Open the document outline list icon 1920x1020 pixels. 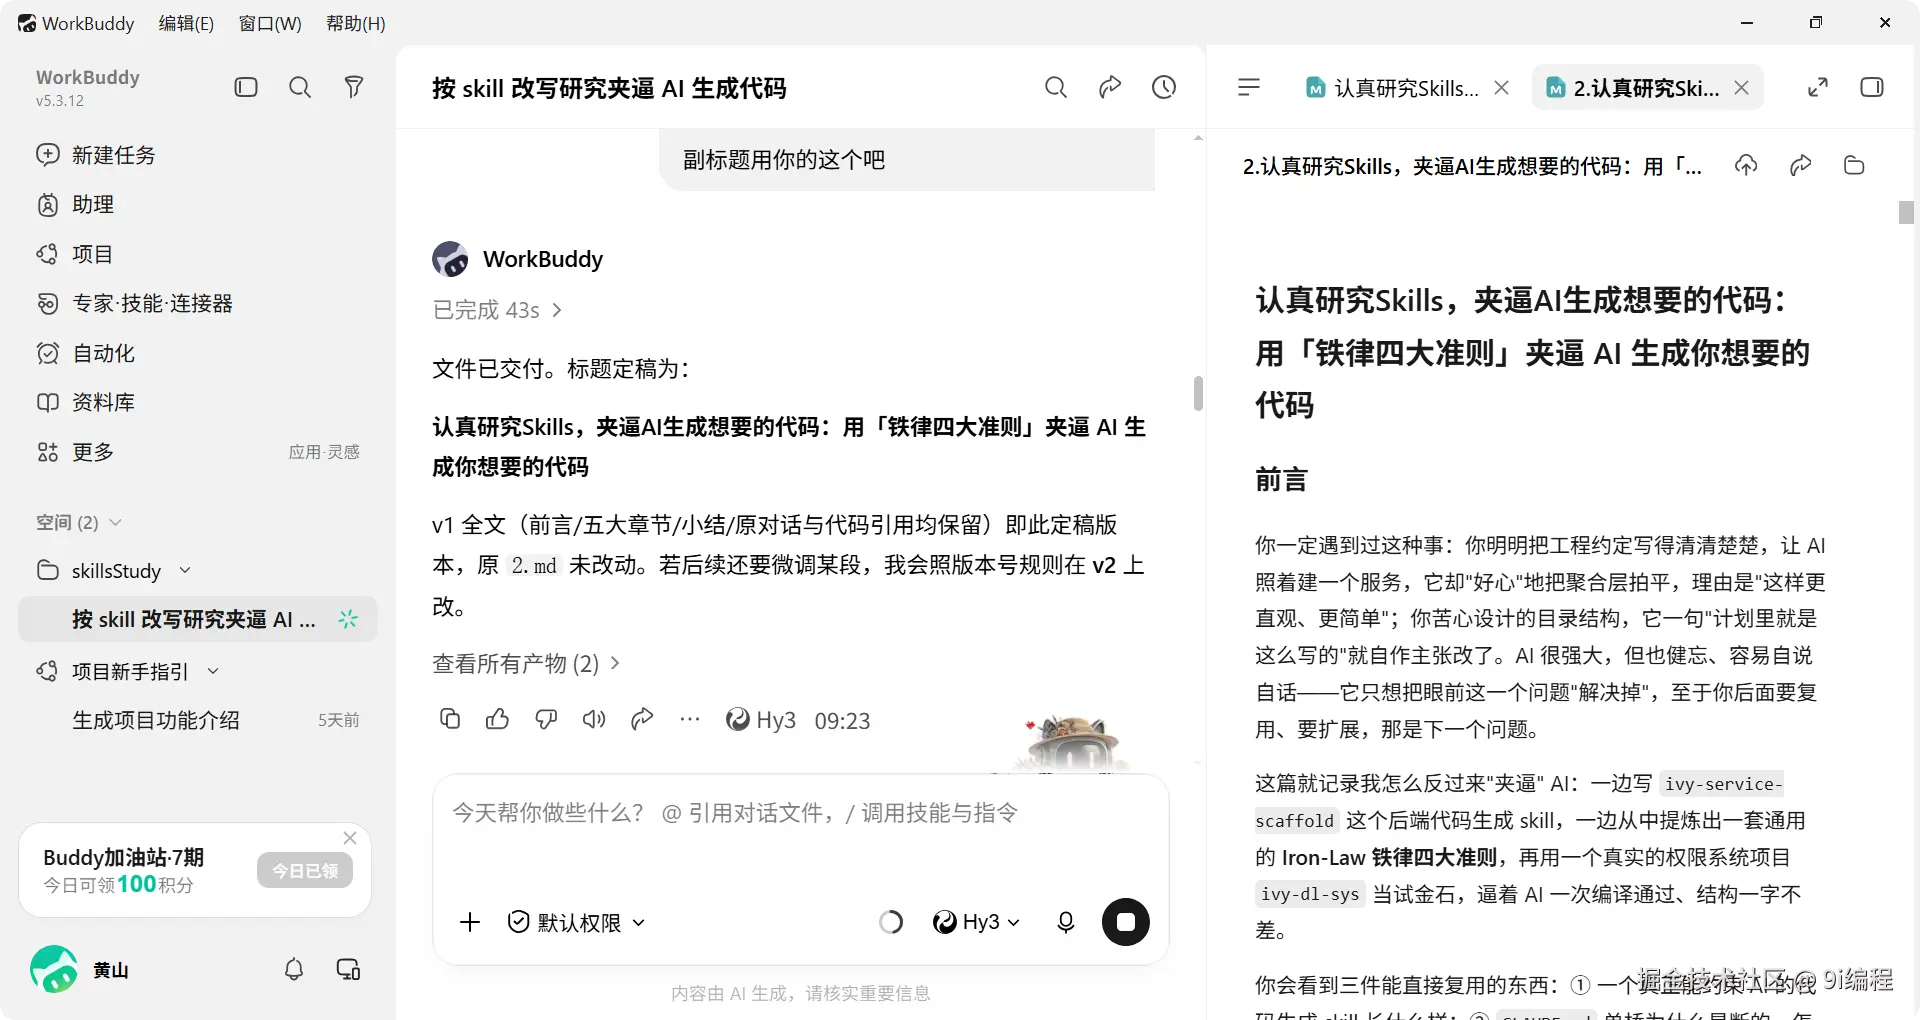point(1249,88)
